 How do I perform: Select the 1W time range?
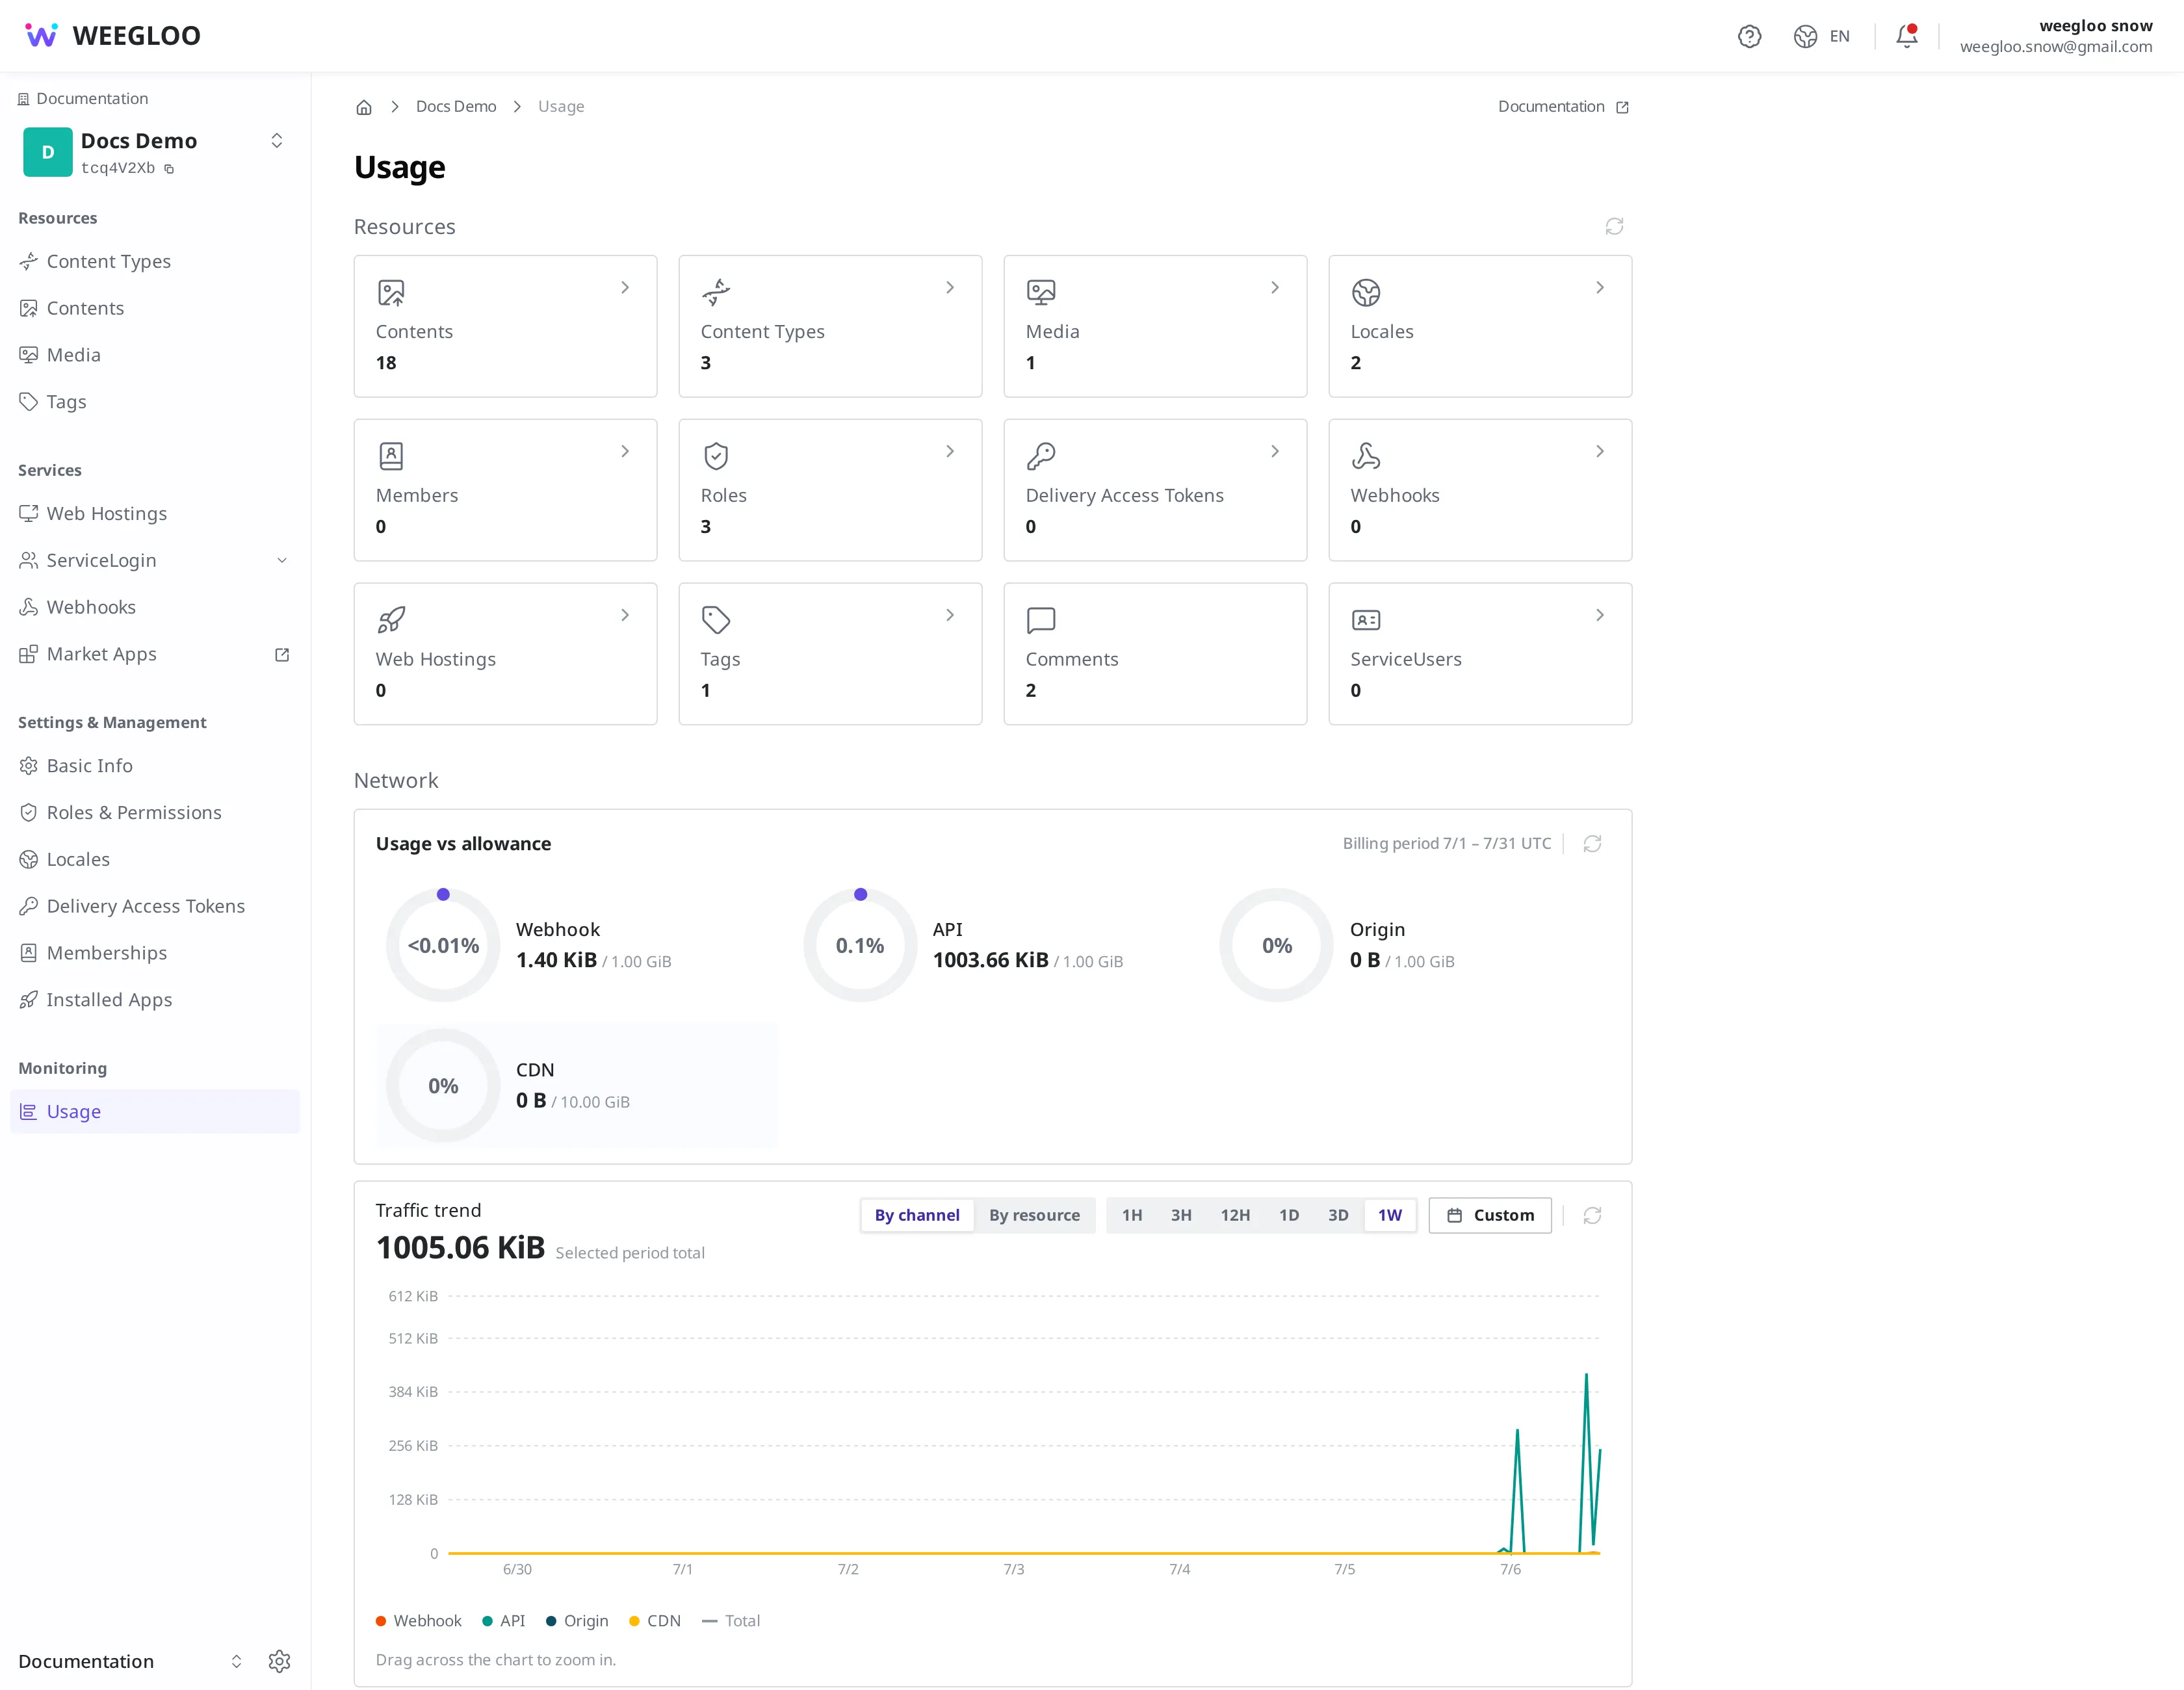(1390, 1215)
